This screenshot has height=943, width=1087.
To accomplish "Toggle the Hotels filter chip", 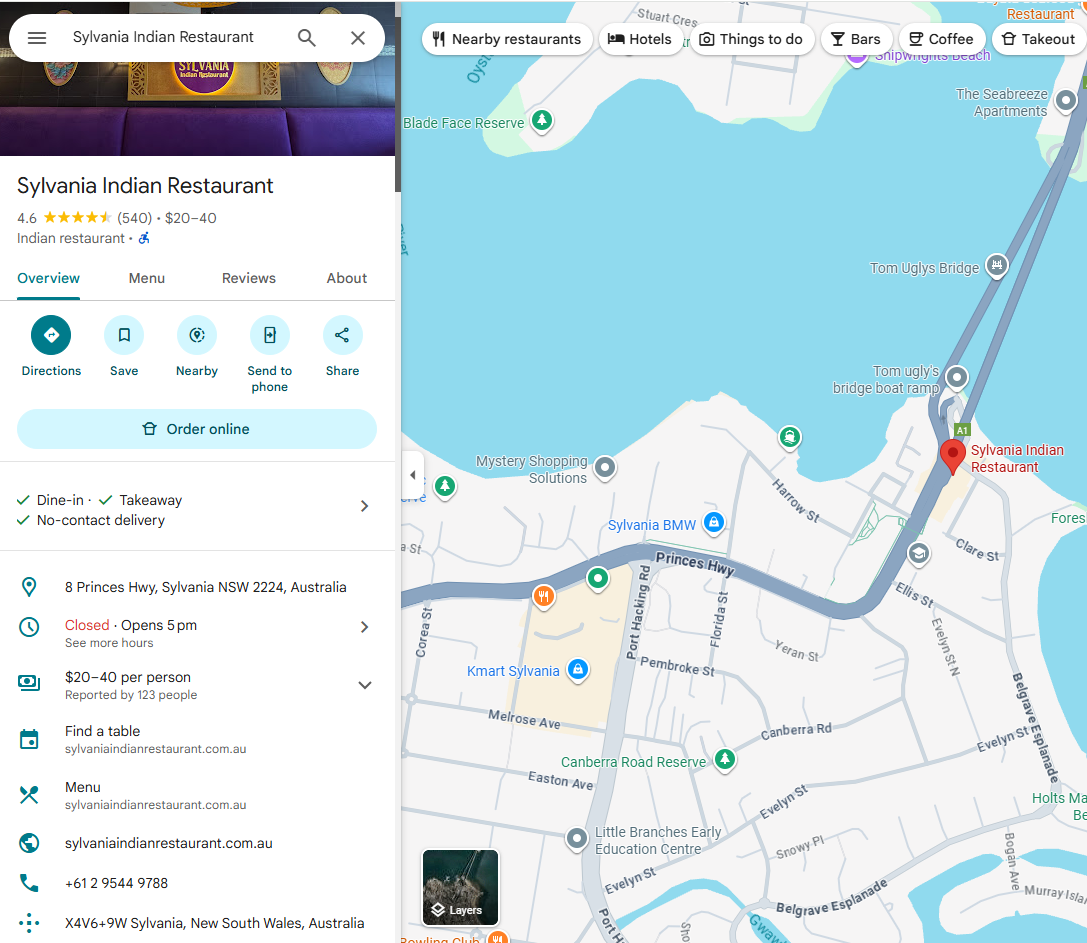I will coord(640,39).
